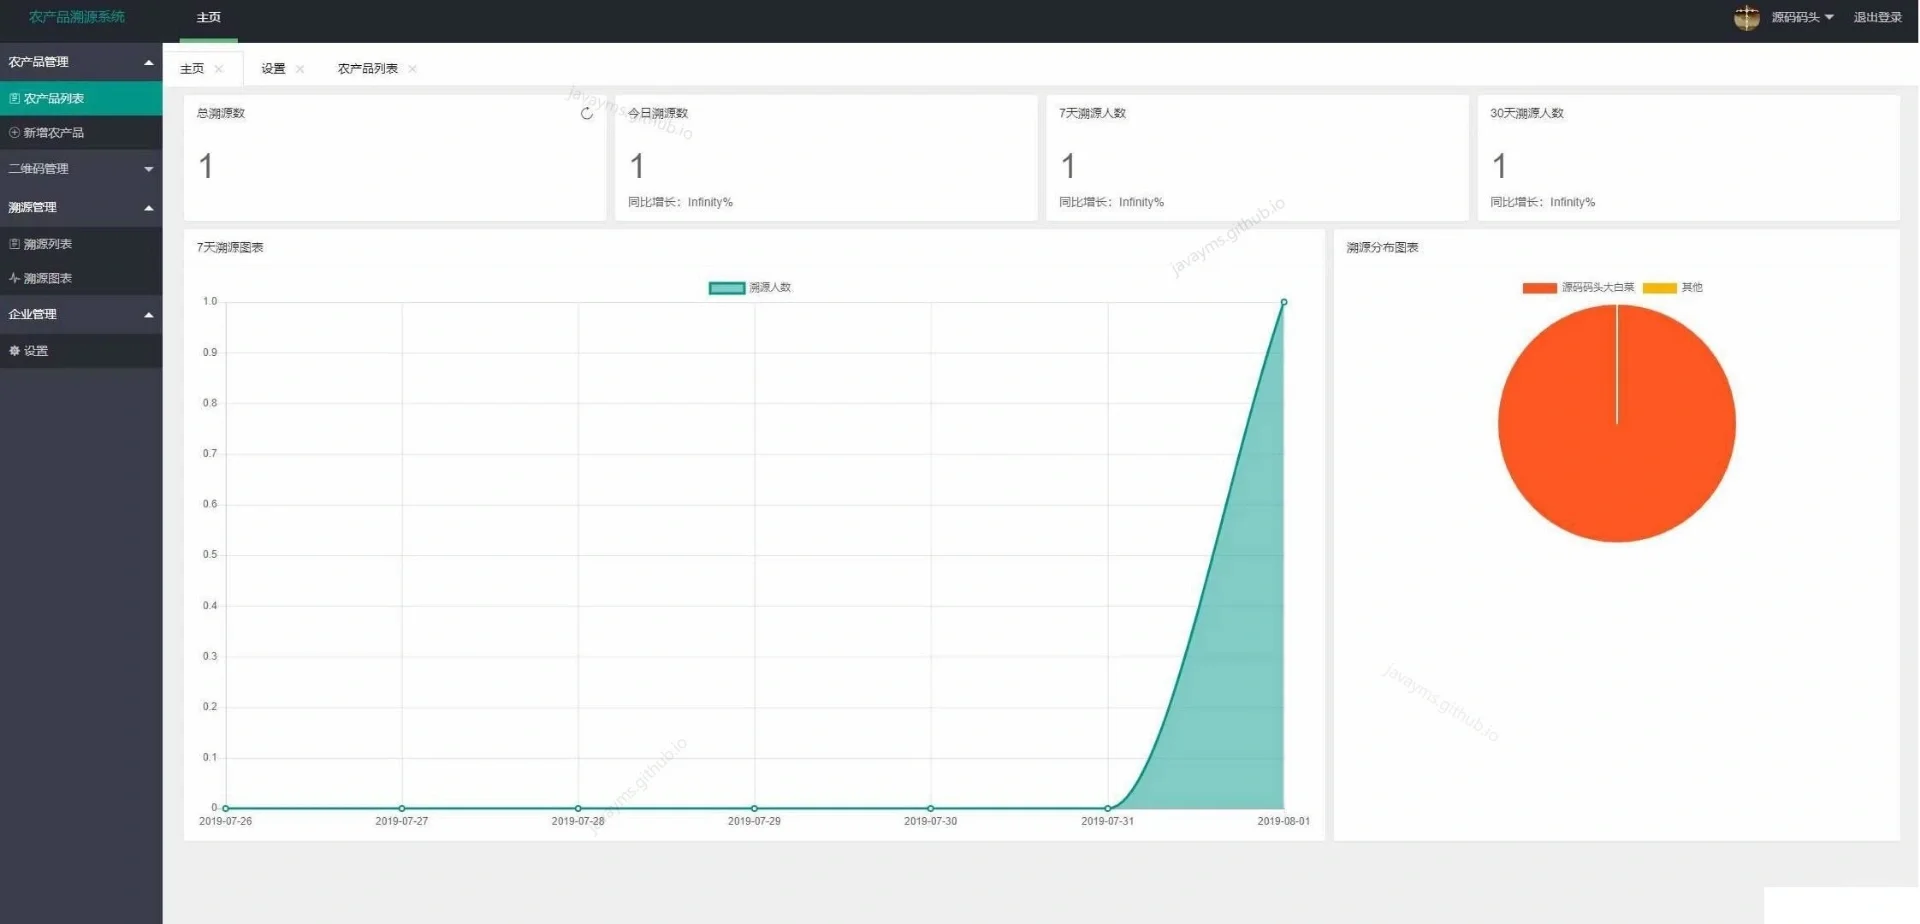Click the user avatar icon in header
Viewport: 1920px width, 924px height.
coord(1747,17)
